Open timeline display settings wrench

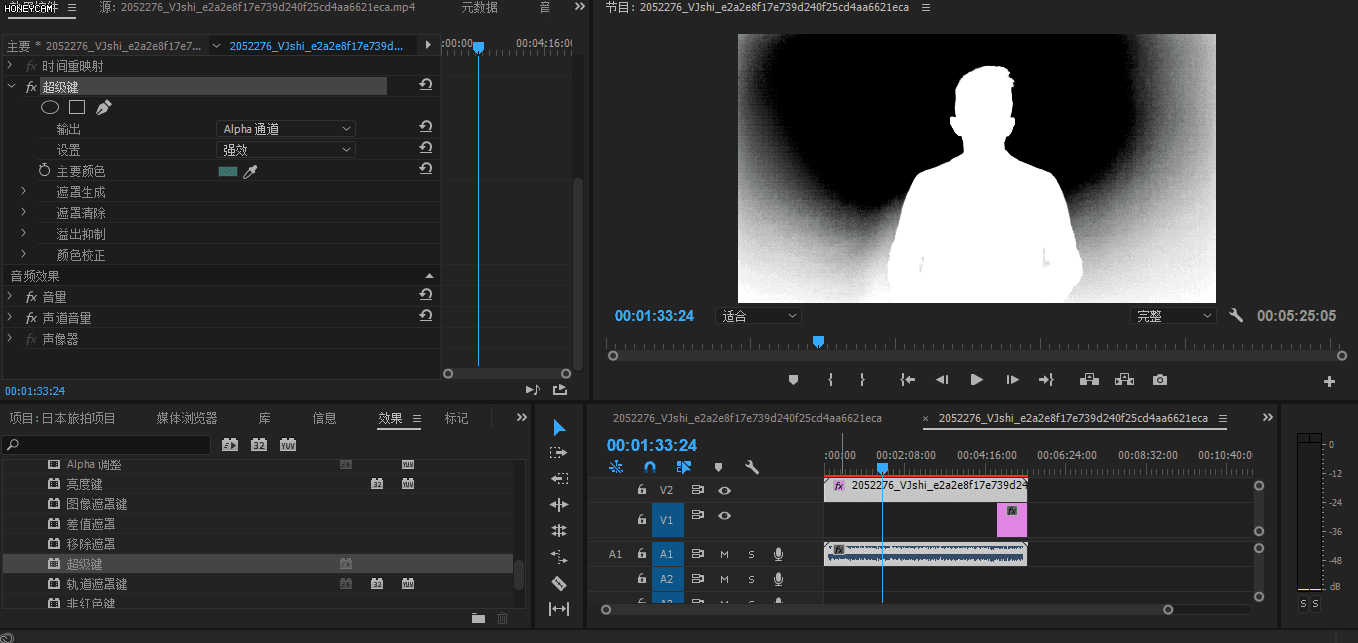(752, 467)
